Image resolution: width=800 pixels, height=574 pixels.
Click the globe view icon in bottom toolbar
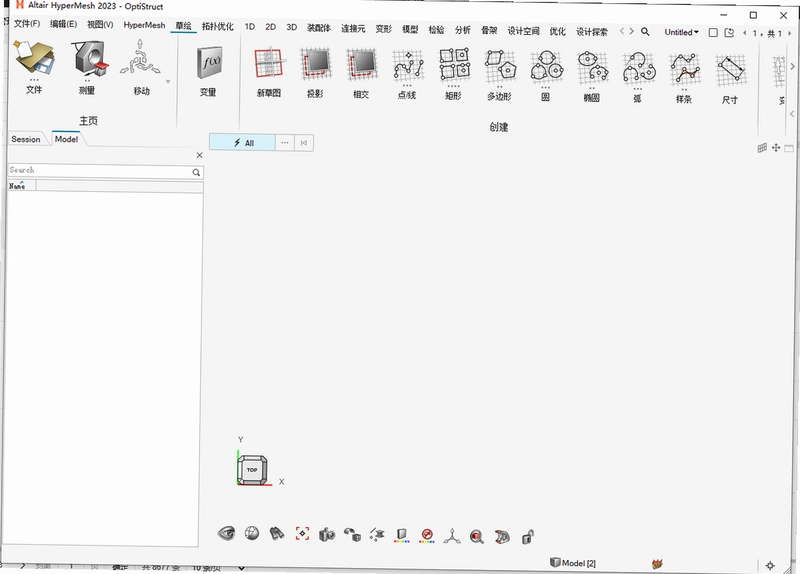(252, 533)
